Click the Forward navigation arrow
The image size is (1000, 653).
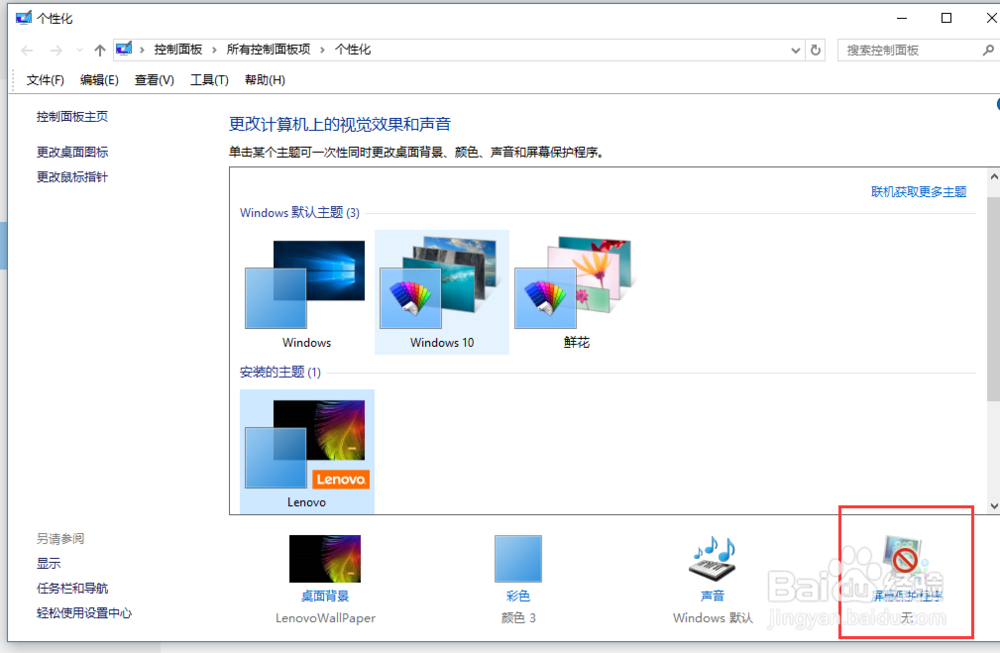[56, 50]
